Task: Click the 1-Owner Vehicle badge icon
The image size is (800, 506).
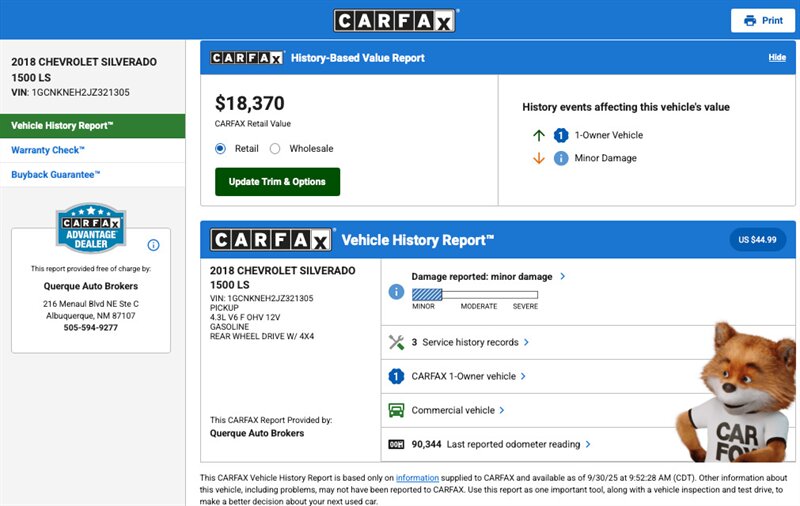Action: click(x=561, y=135)
